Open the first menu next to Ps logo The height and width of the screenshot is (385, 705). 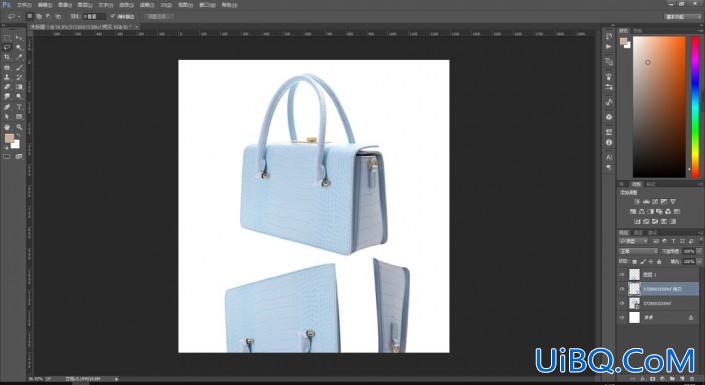click(23, 5)
